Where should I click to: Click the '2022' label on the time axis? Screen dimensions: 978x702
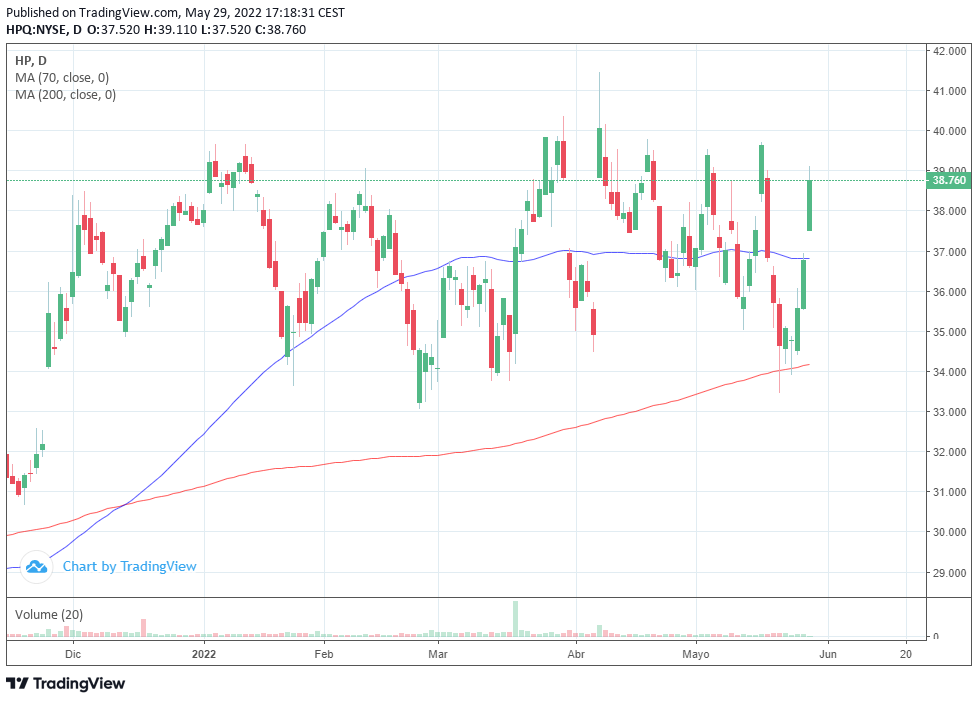[x=204, y=654]
